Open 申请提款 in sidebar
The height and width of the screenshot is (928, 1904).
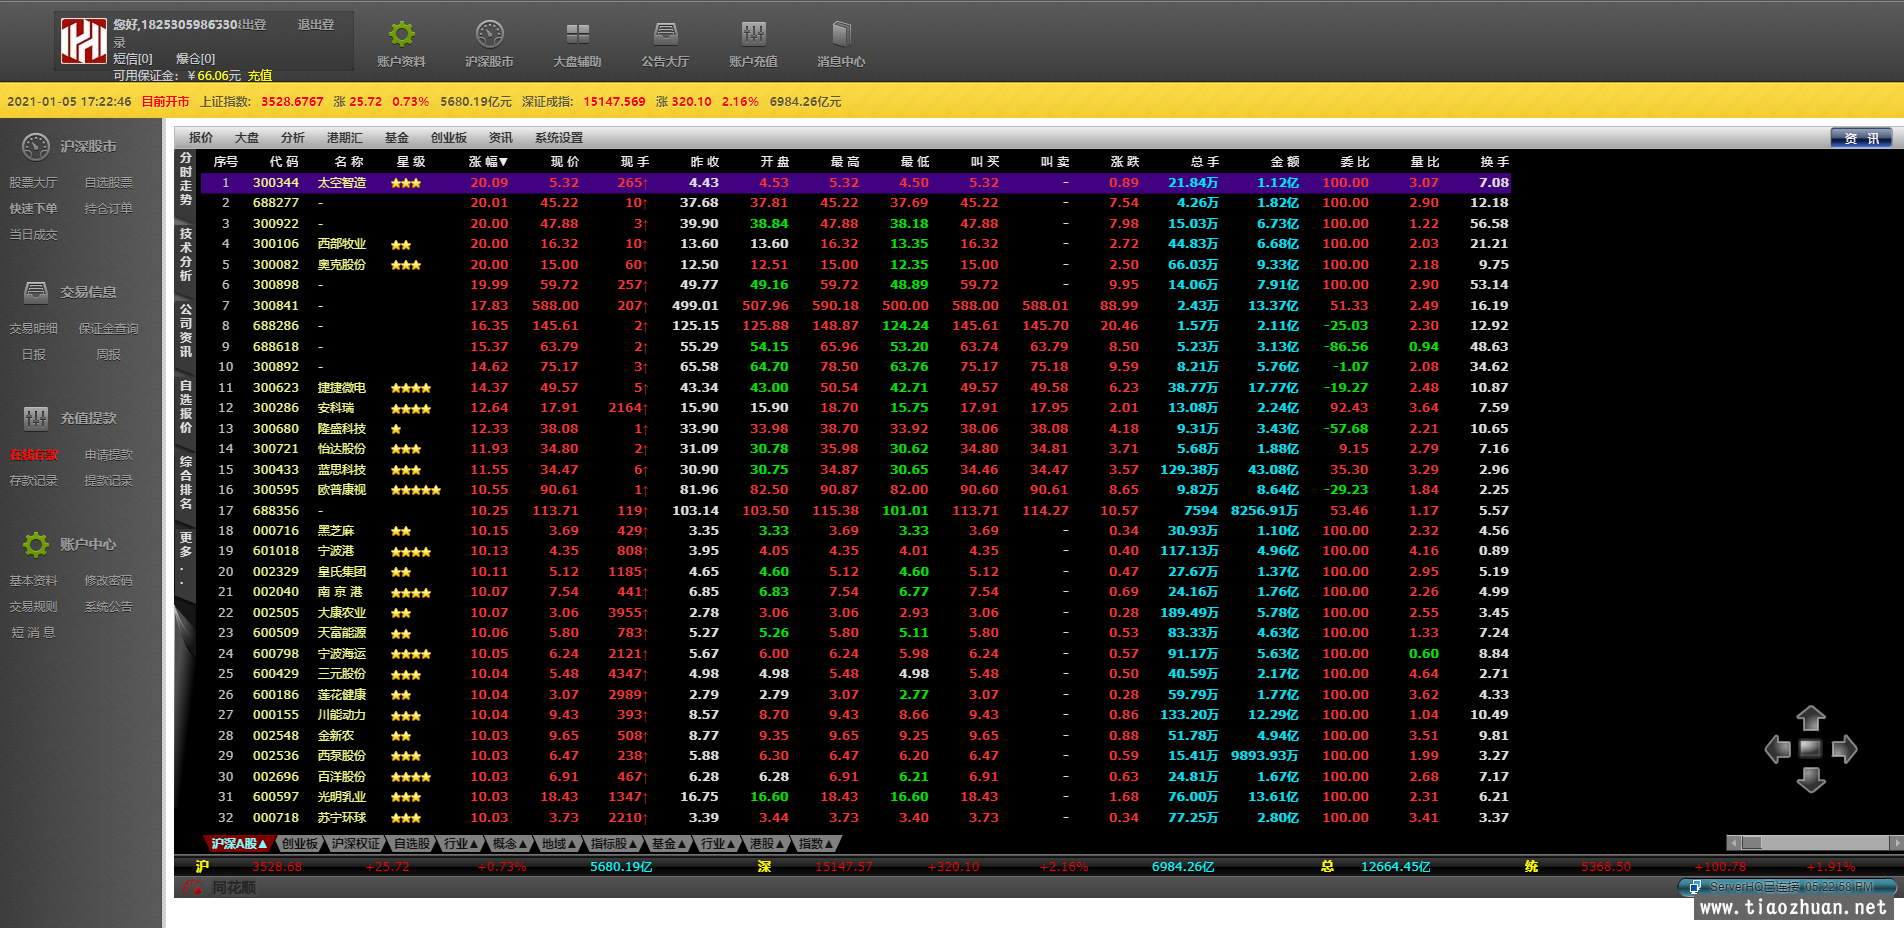tap(109, 454)
